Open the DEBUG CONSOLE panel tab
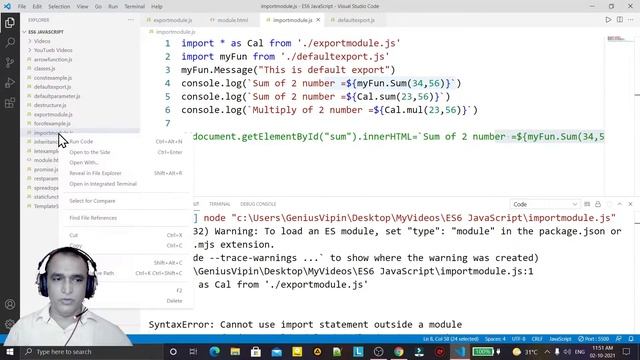Image resolution: width=640 pixels, height=360 pixels. tap(258, 204)
